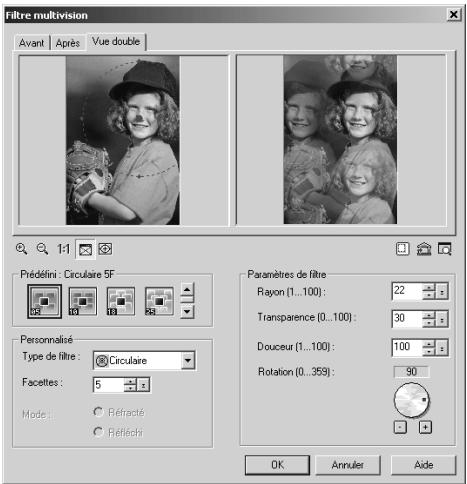The height and width of the screenshot is (484, 467).
Task: Select the Réfléchi mode radio button
Action: click(x=98, y=432)
